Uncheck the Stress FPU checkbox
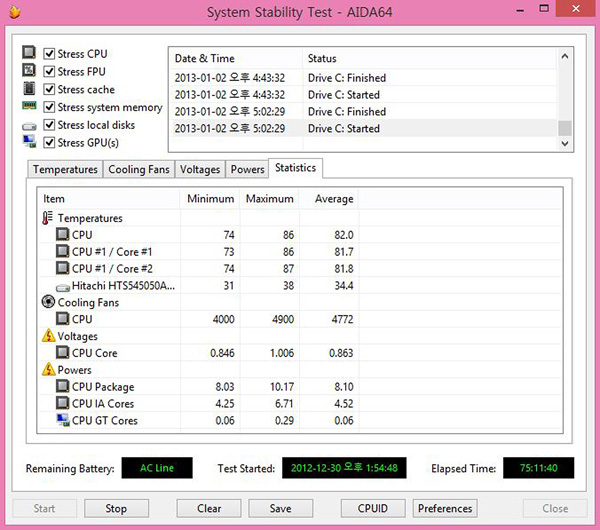 pos(49,71)
